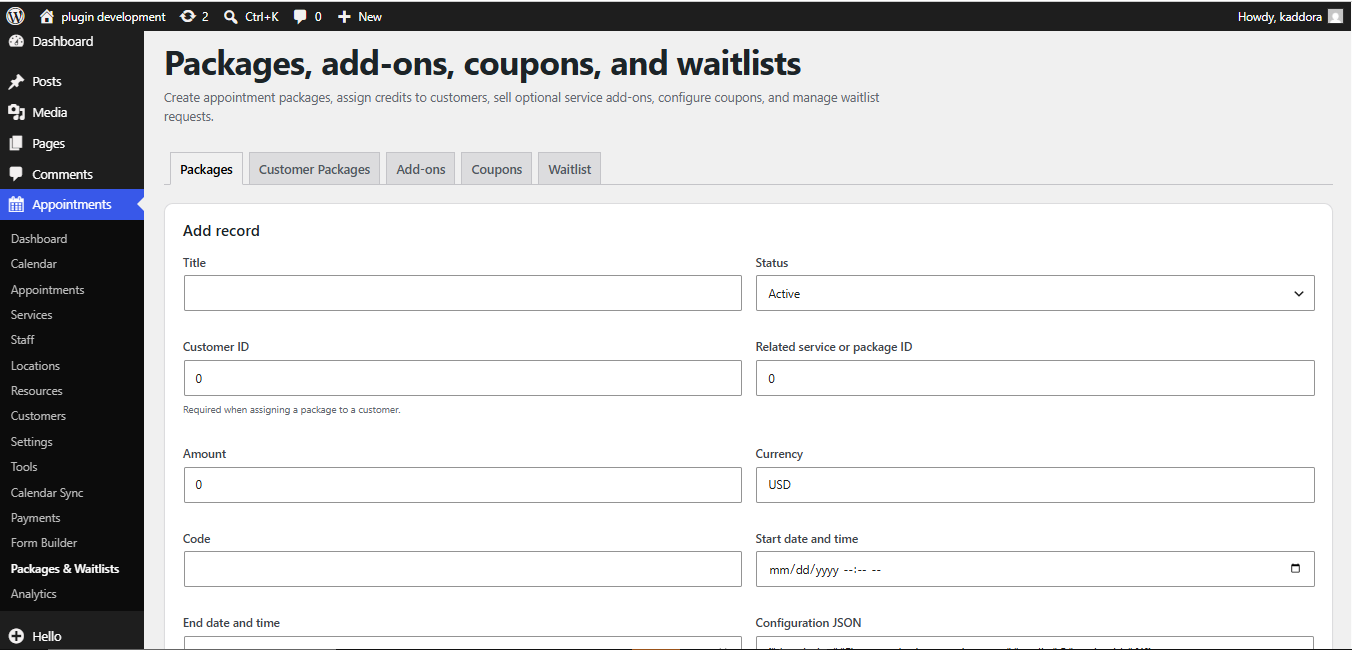Open Settings submenu link

[x=32, y=442]
